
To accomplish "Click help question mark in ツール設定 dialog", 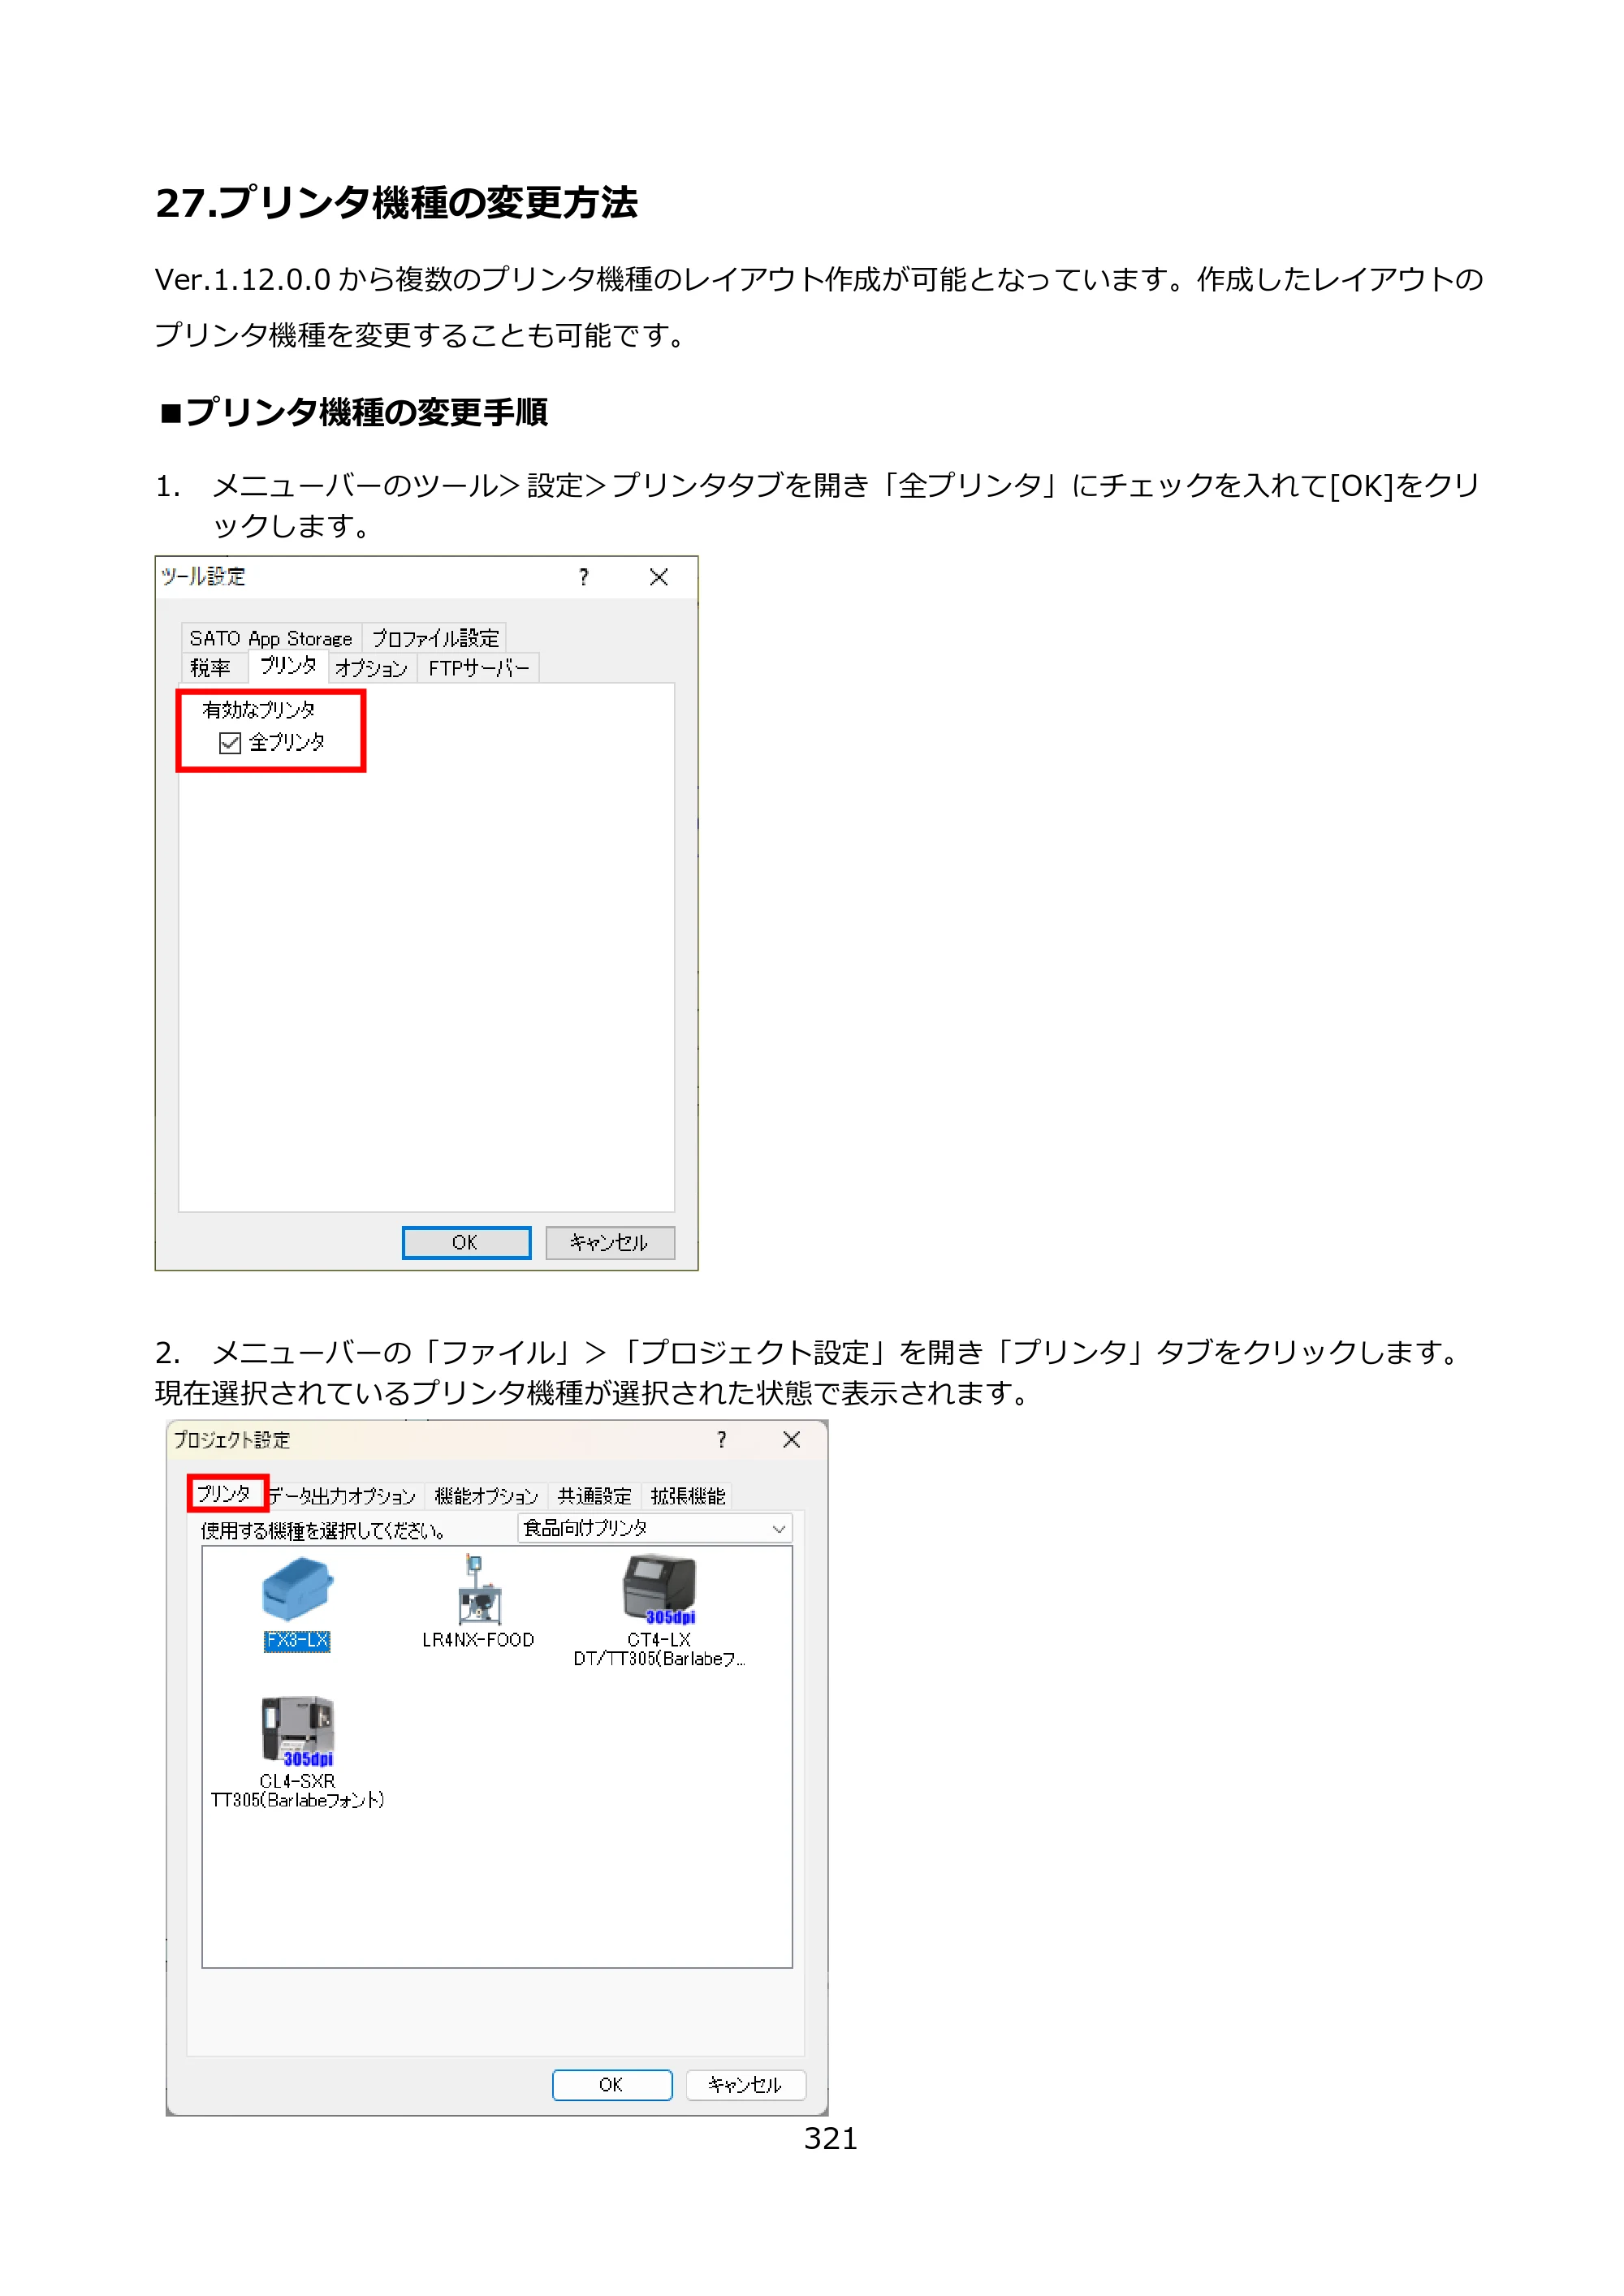I will (584, 577).
